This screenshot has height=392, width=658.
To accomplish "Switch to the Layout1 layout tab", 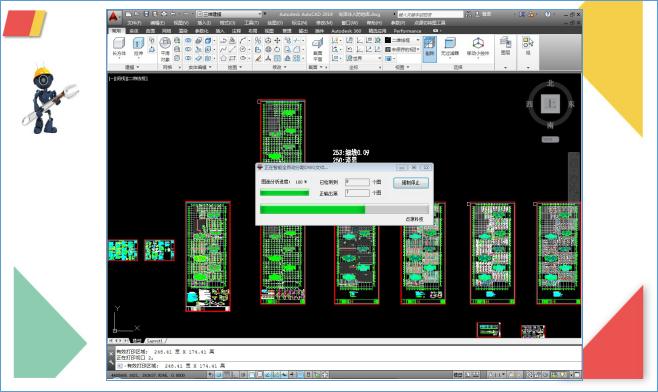I will pos(154,341).
